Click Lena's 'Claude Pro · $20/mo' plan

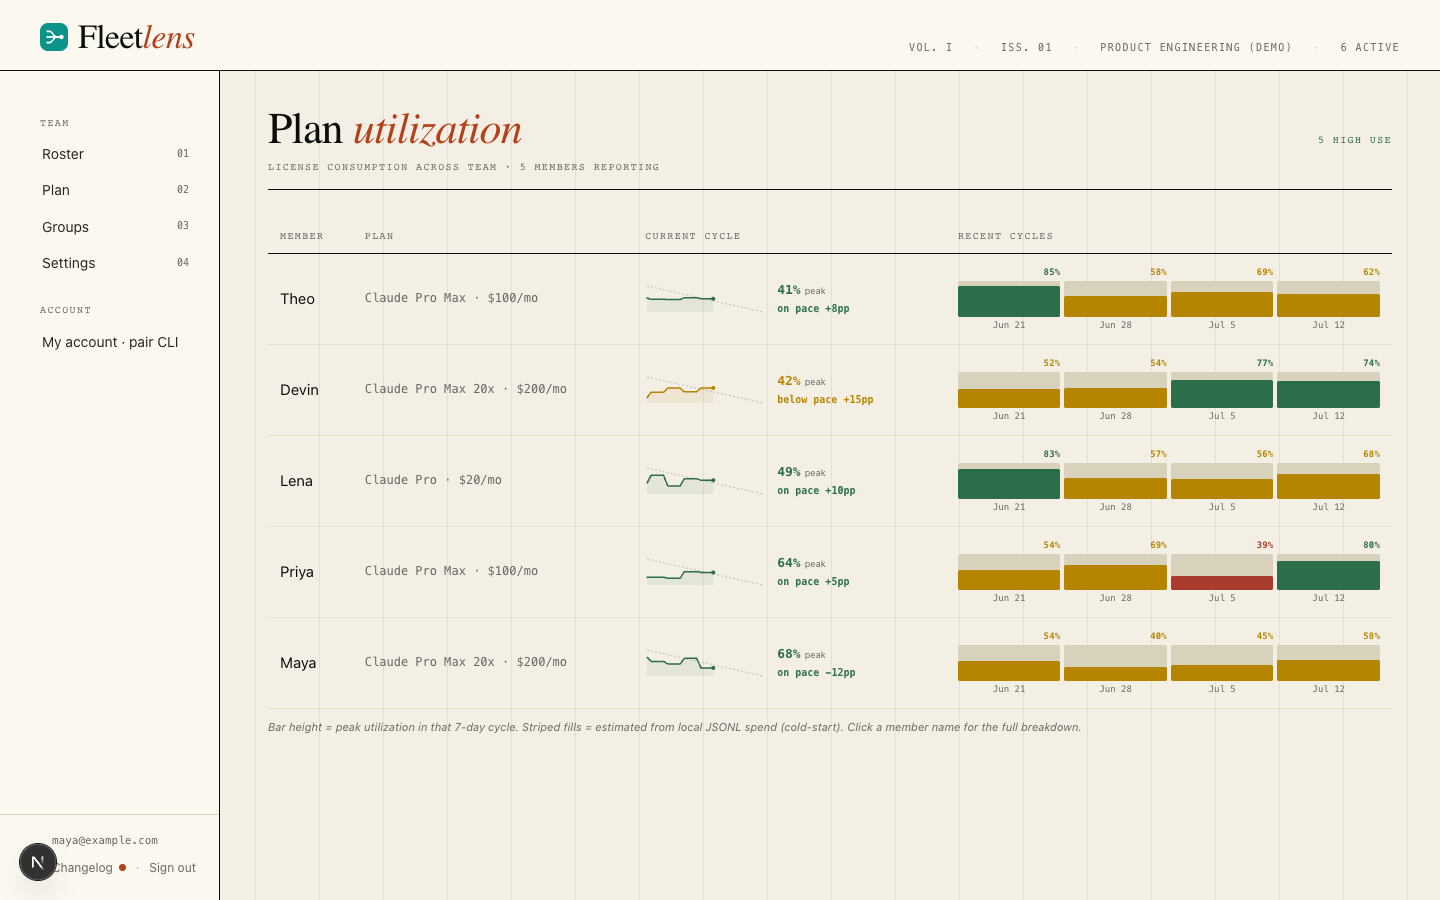click(433, 480)
